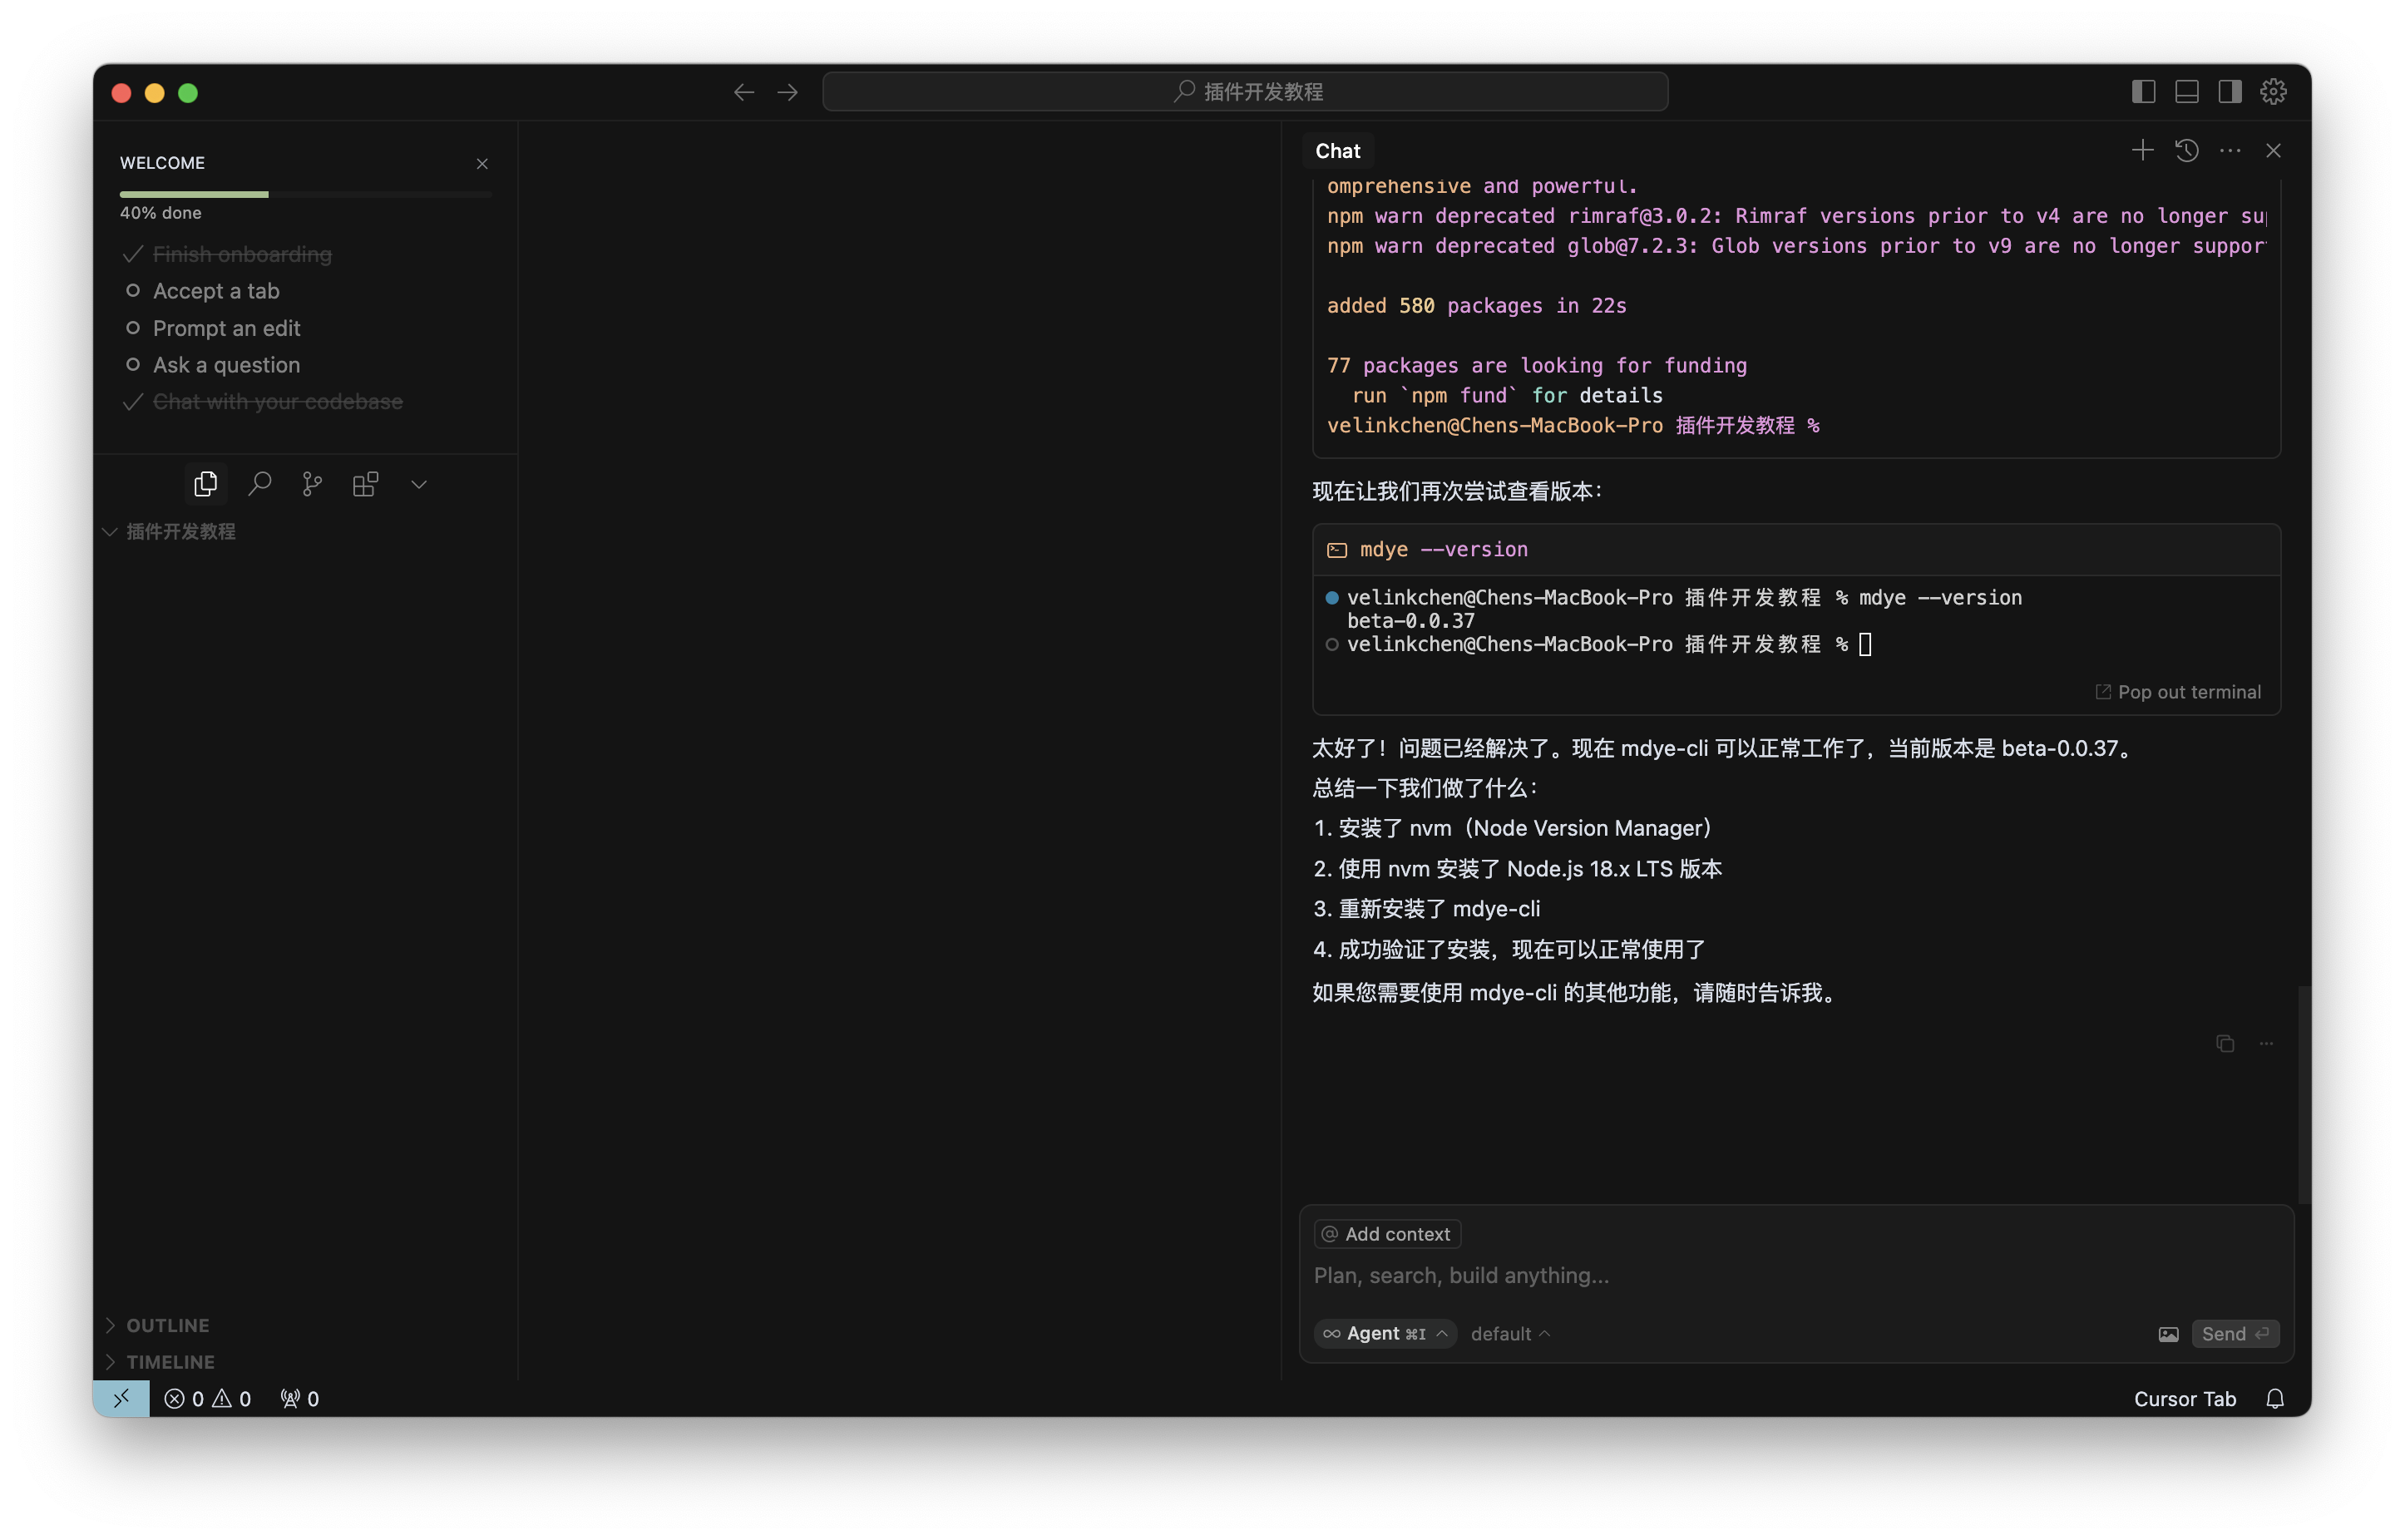Open the Search view icon
Image resolution: width=2405 pixels, height=1540 pixels.
coord(260,484)
